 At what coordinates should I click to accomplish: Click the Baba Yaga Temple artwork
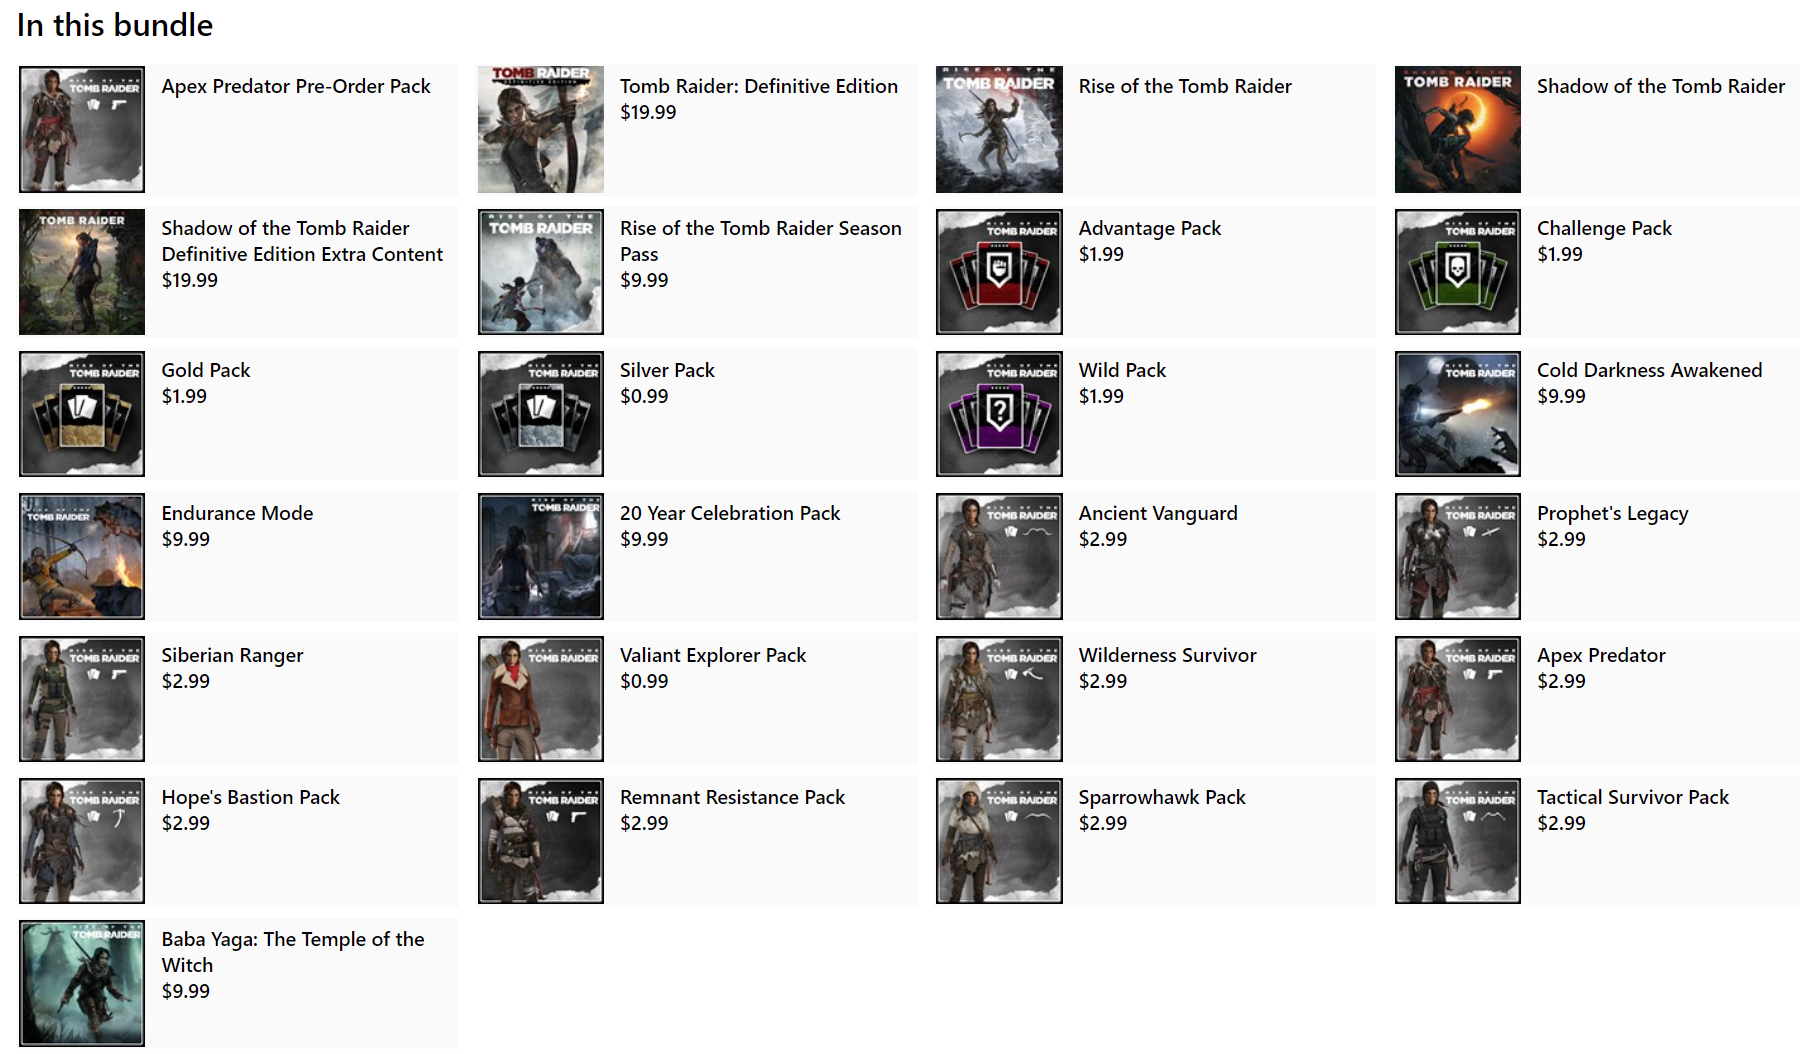pos(82,983)
